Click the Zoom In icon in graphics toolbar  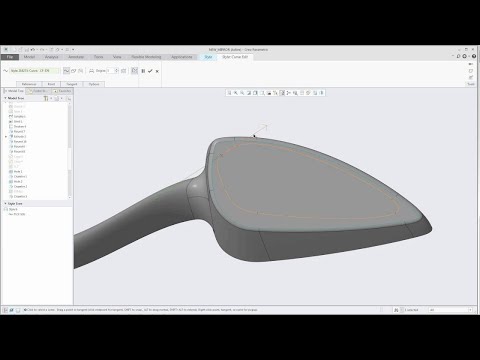[236, 93]
